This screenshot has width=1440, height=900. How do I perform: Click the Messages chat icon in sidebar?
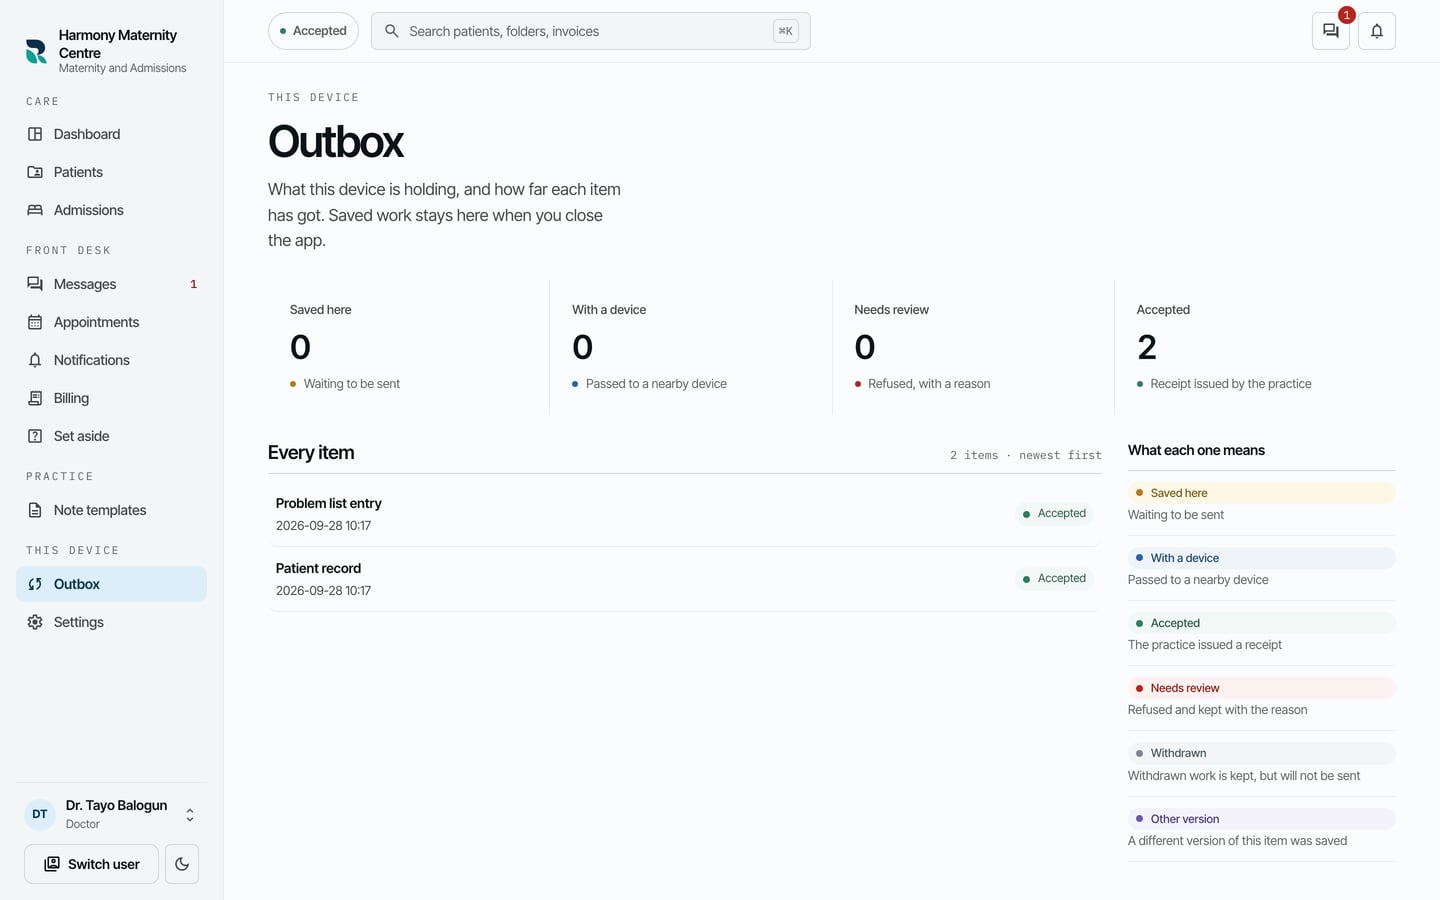click(35, 284)
